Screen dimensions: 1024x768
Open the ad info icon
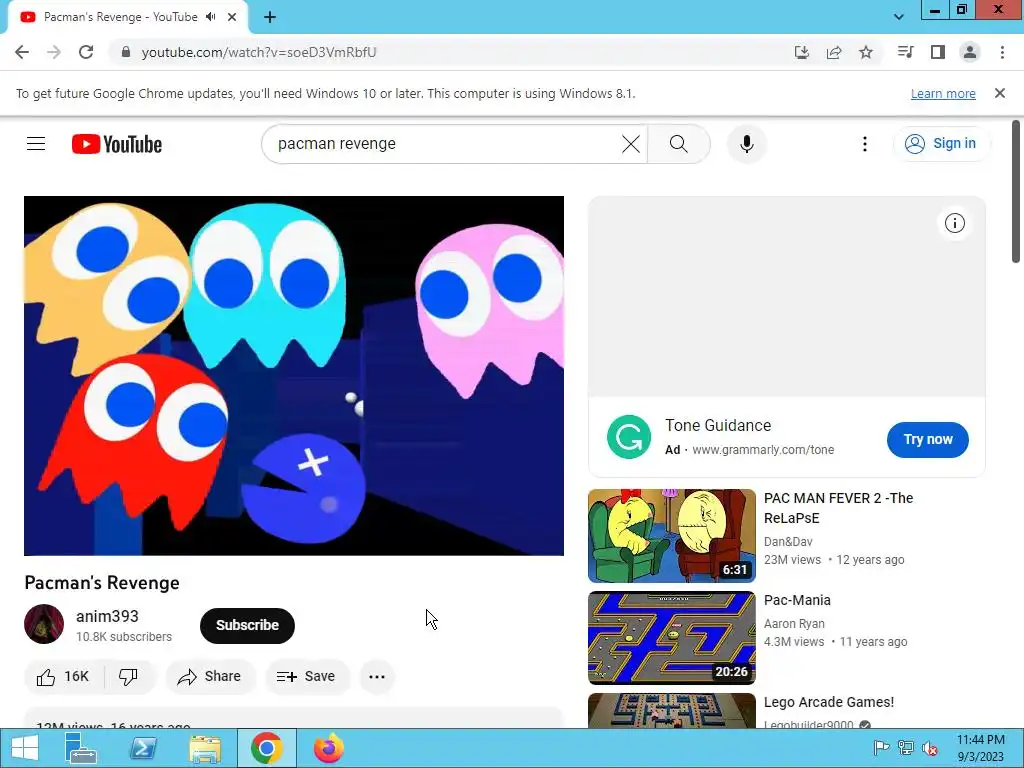pos(954,223)
